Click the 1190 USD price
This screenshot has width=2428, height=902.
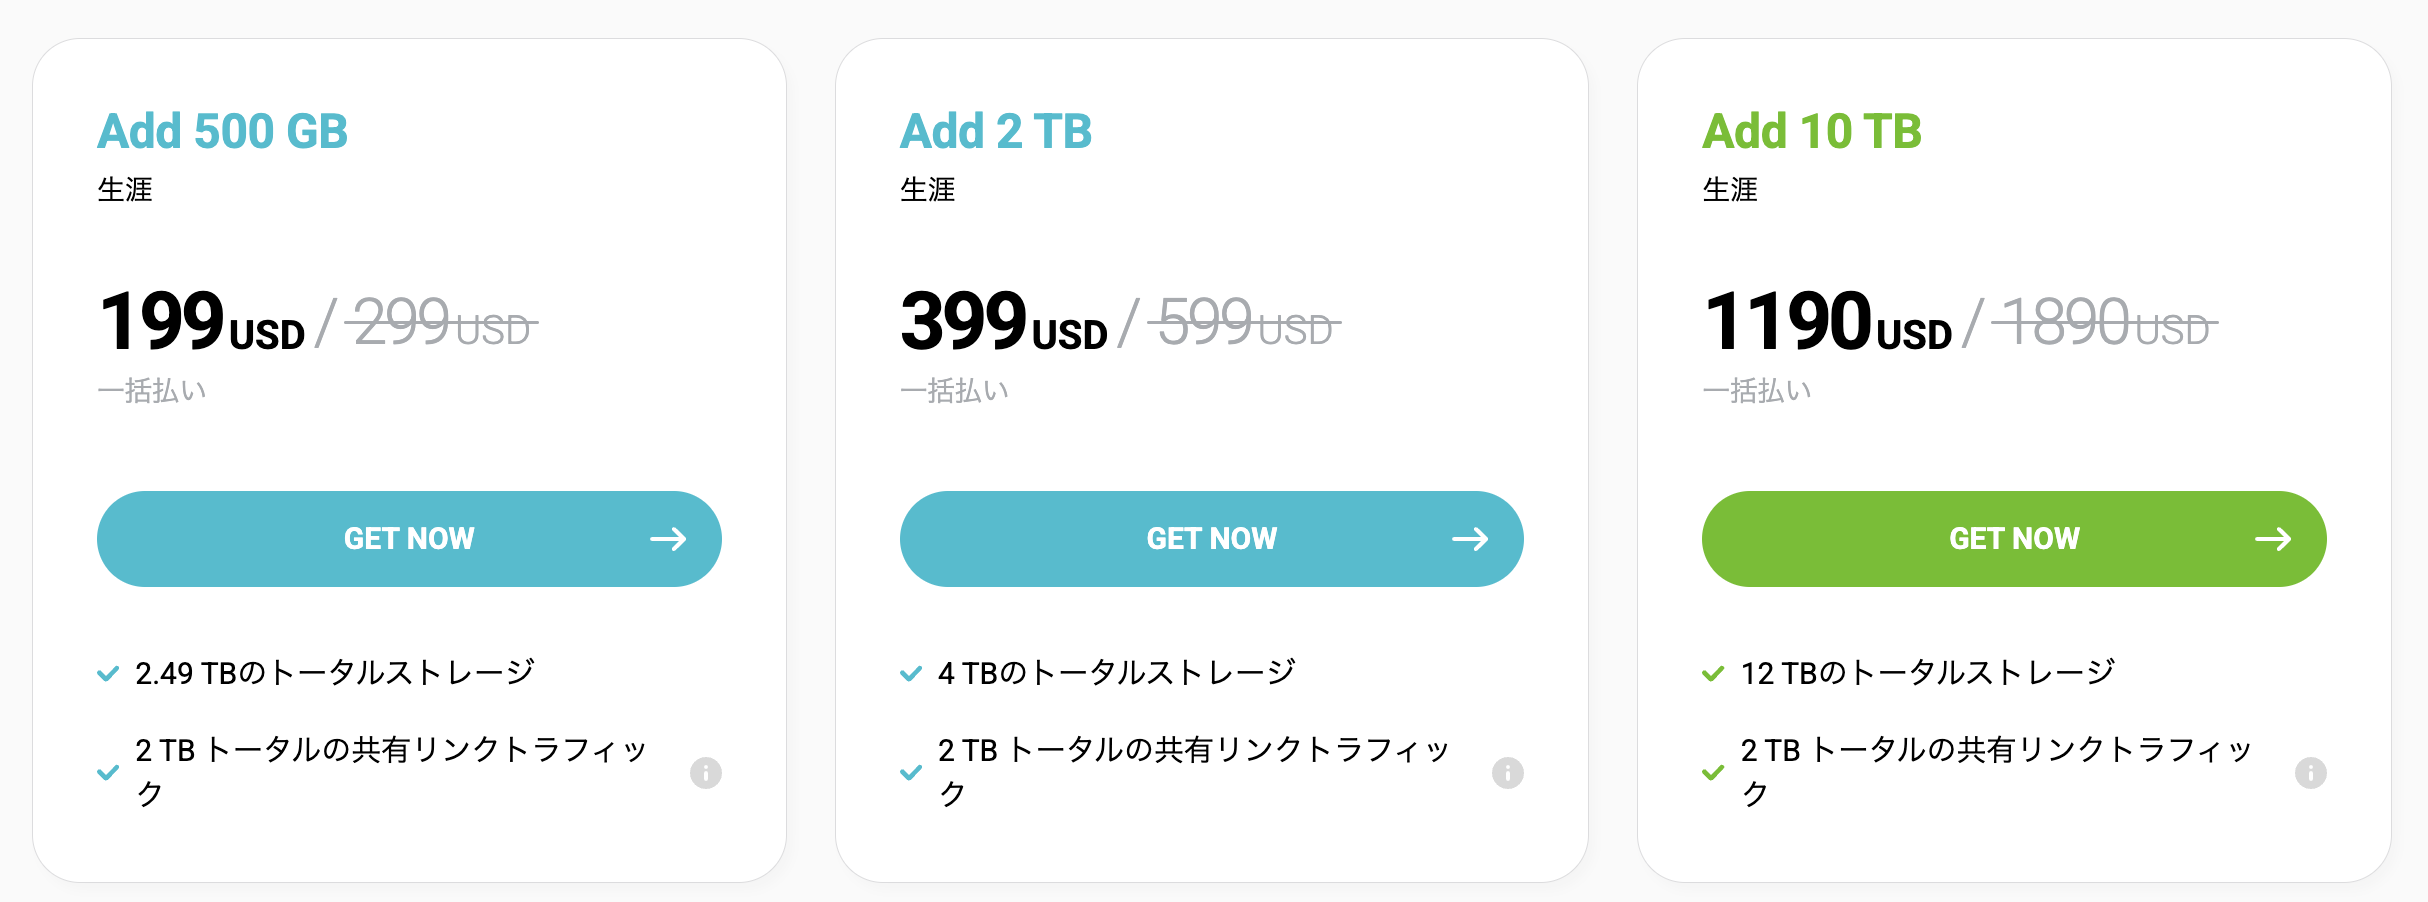(x=1827, y=322)
